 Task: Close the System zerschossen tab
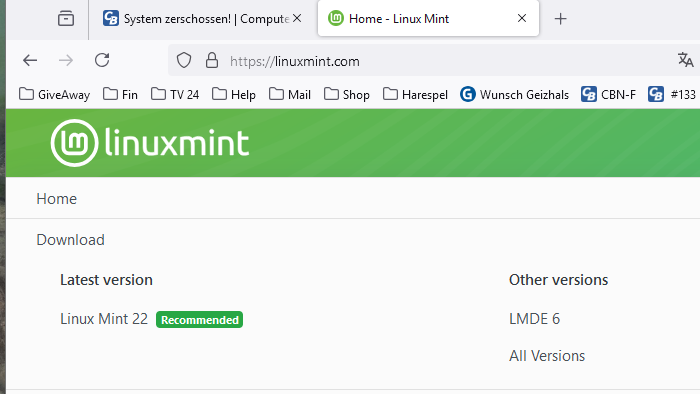[297, 18]
